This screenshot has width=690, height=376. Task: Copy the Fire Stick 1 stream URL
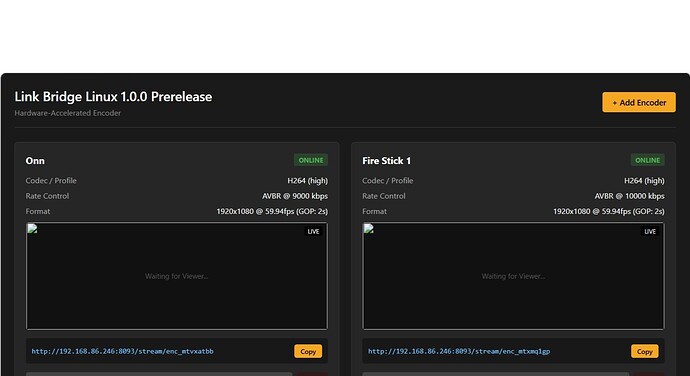pos(645,351)
